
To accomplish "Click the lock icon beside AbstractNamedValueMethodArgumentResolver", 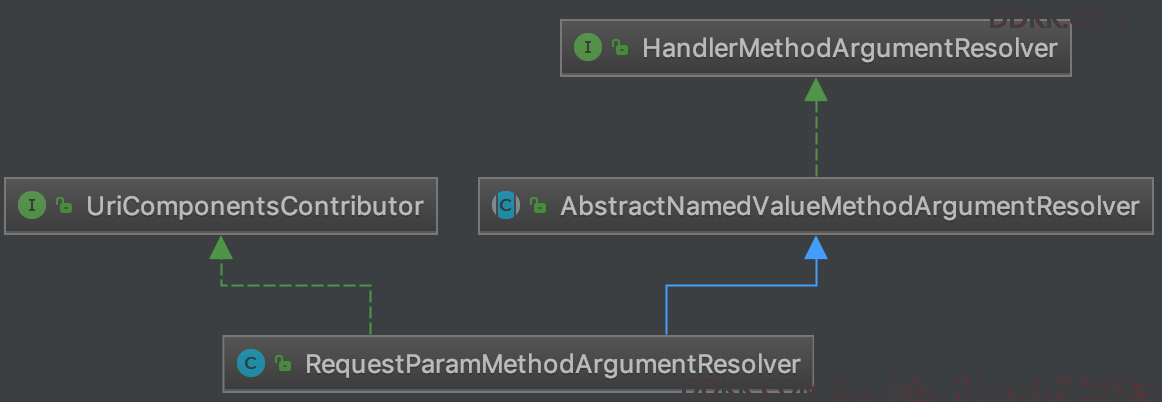I will (538, 205).
